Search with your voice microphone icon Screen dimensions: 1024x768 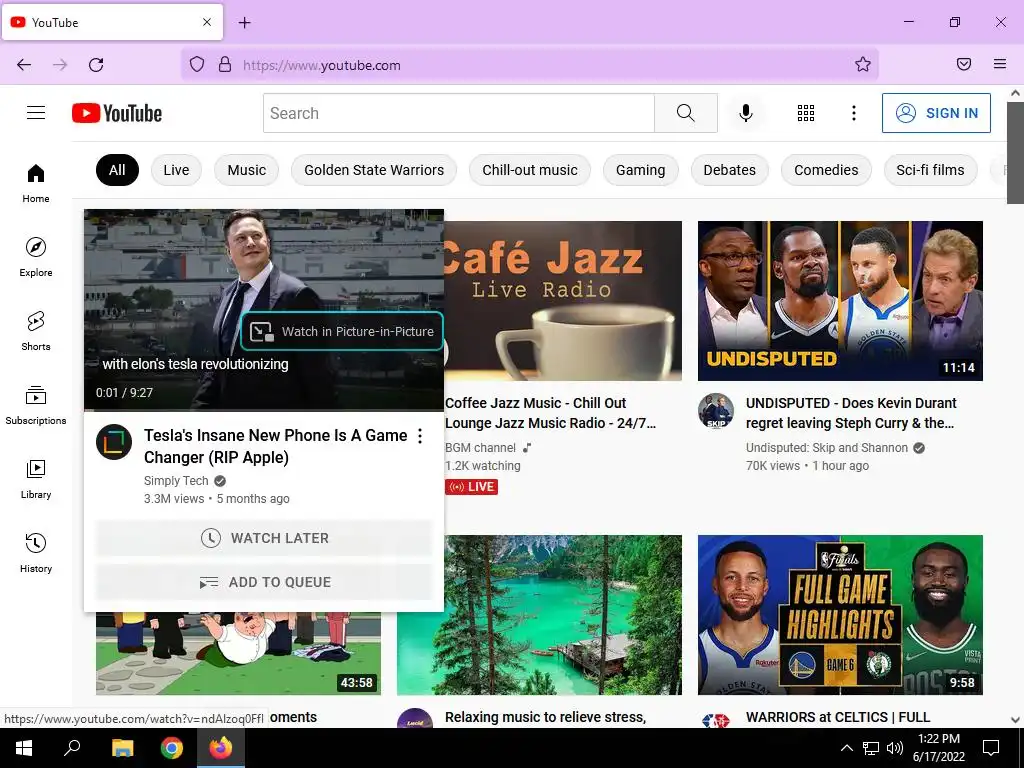click(x=746, y=113)
